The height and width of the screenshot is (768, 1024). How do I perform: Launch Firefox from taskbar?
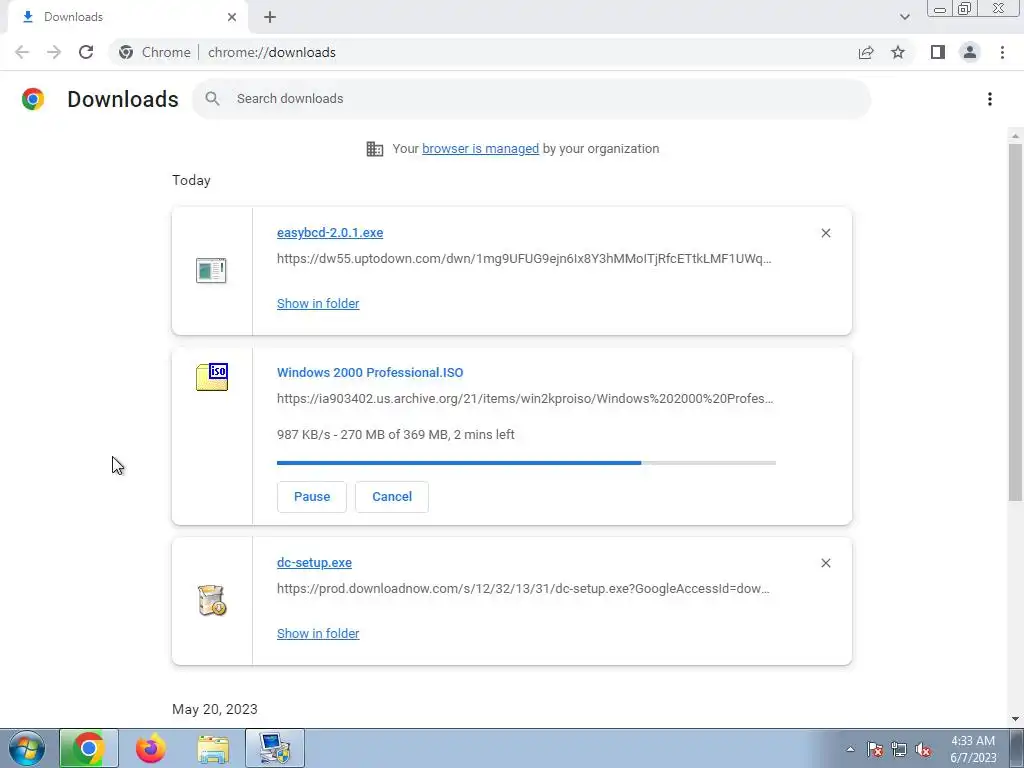pyautogui.click(x=151, y=748)
